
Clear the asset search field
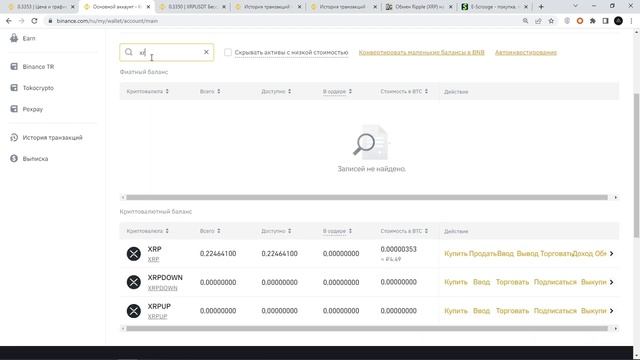[206, 52]
